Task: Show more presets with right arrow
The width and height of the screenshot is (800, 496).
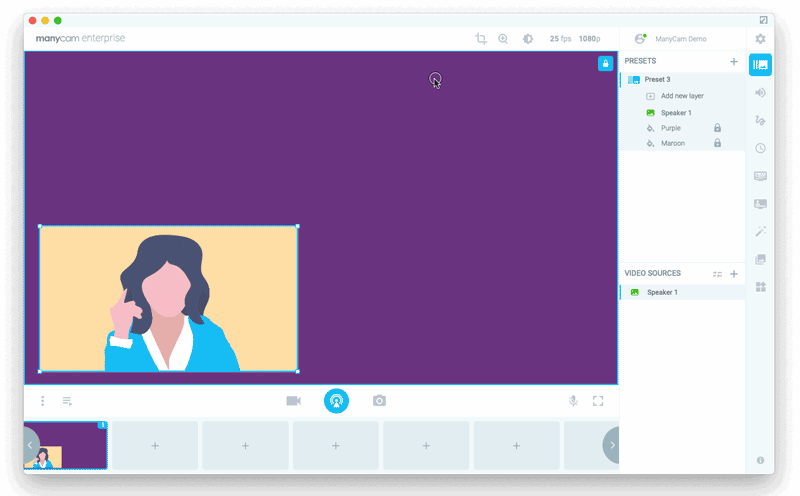Action: click(x=612, y=445)
